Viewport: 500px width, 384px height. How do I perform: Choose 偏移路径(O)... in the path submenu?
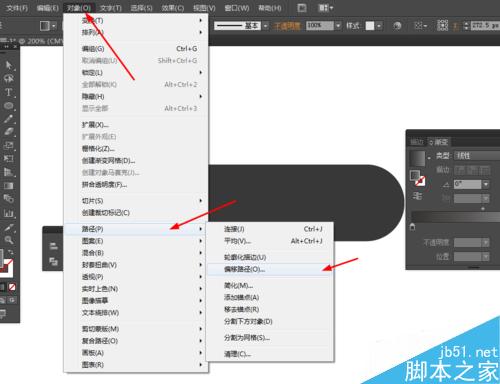pyautogui.click(x=270, y=269)
